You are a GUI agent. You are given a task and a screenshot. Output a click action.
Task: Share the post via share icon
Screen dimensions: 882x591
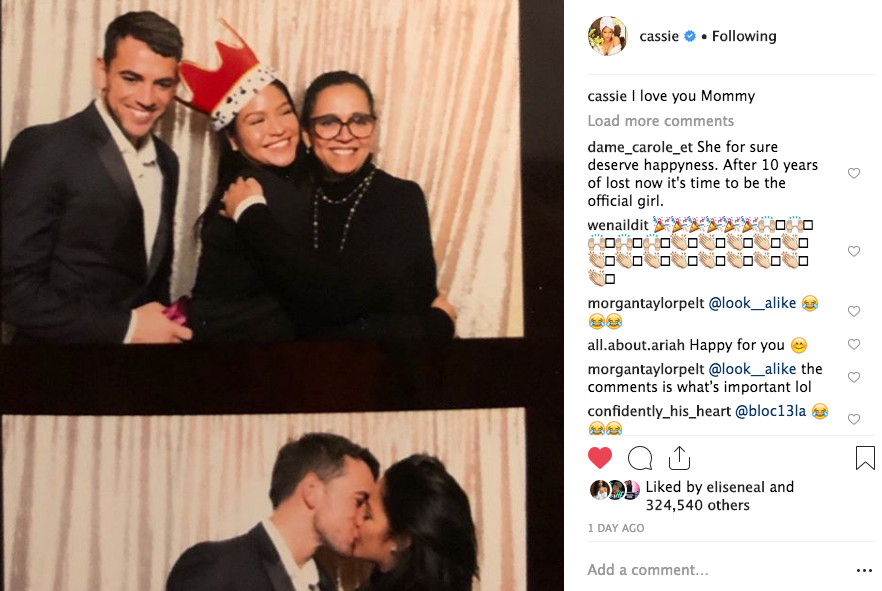click(x=680, y=458)
